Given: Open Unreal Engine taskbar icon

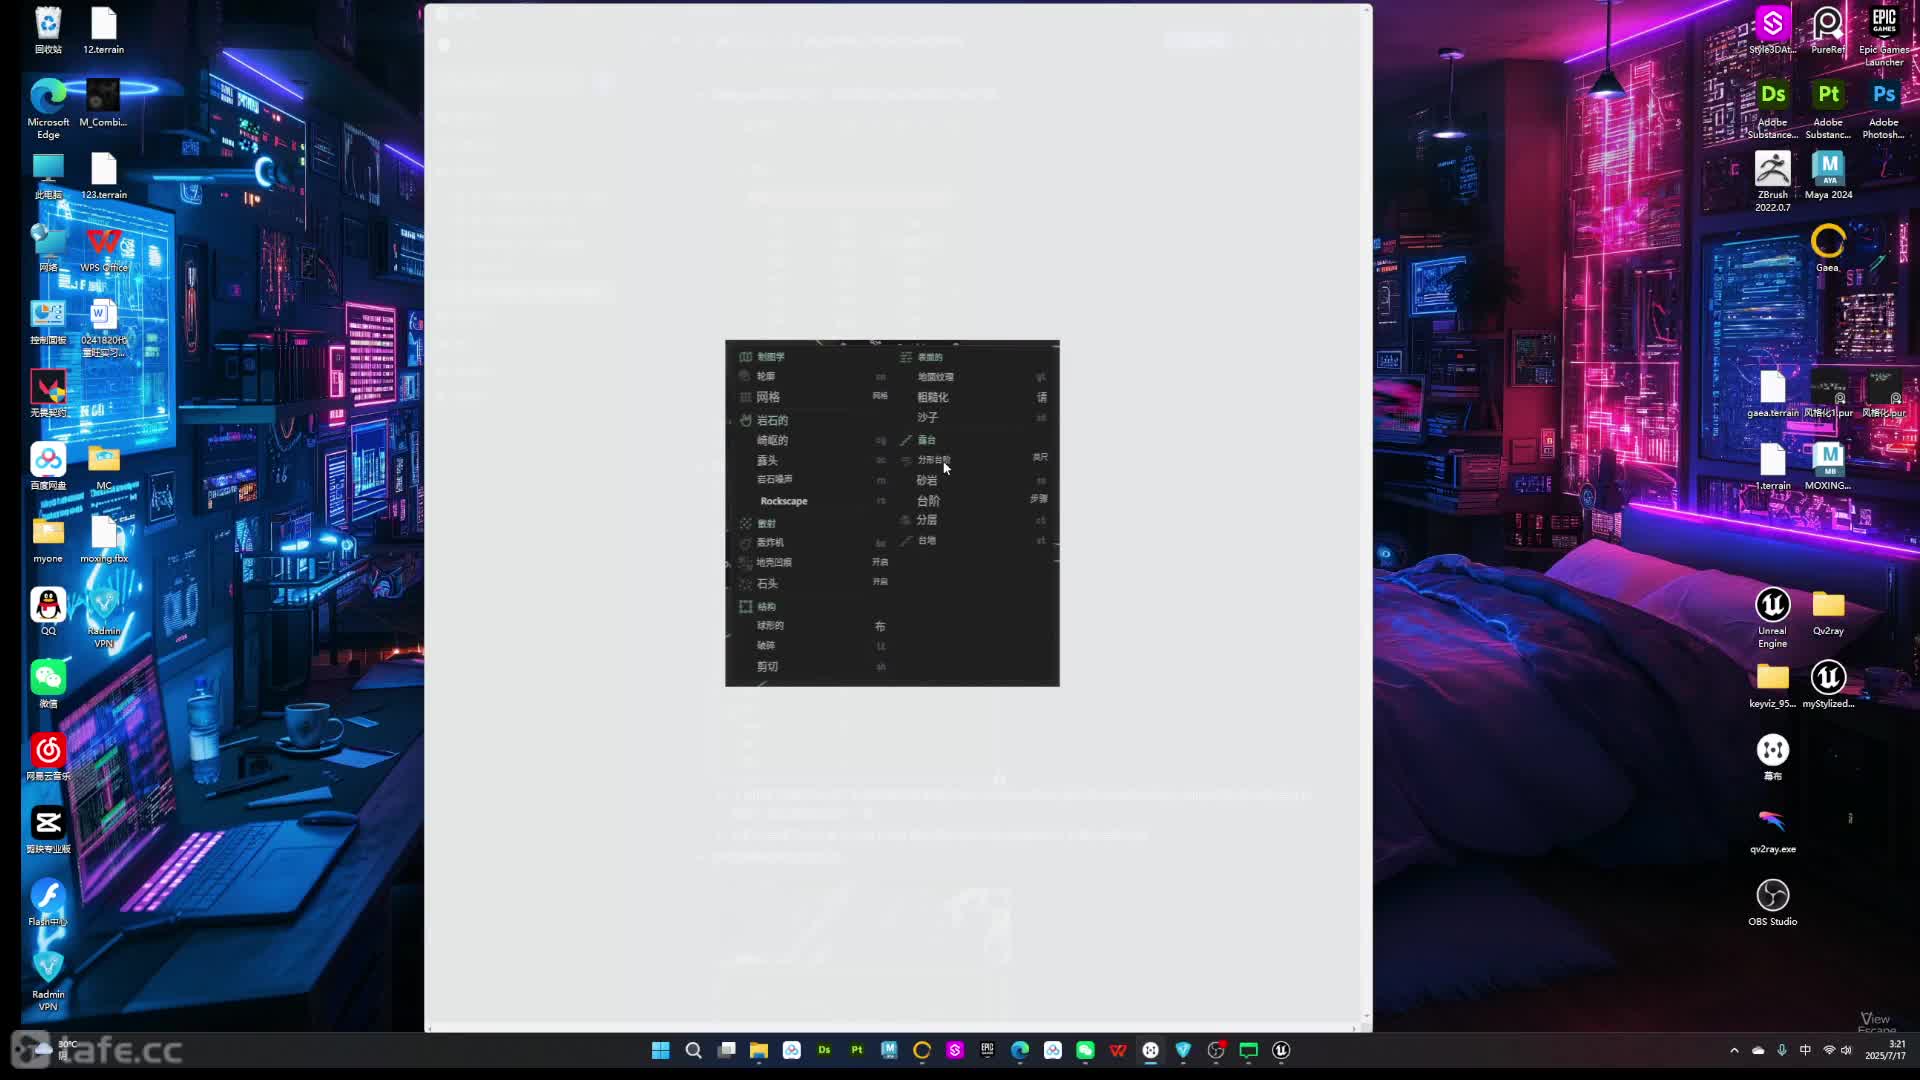Looking at the screenshot, I should 1281,1050.
